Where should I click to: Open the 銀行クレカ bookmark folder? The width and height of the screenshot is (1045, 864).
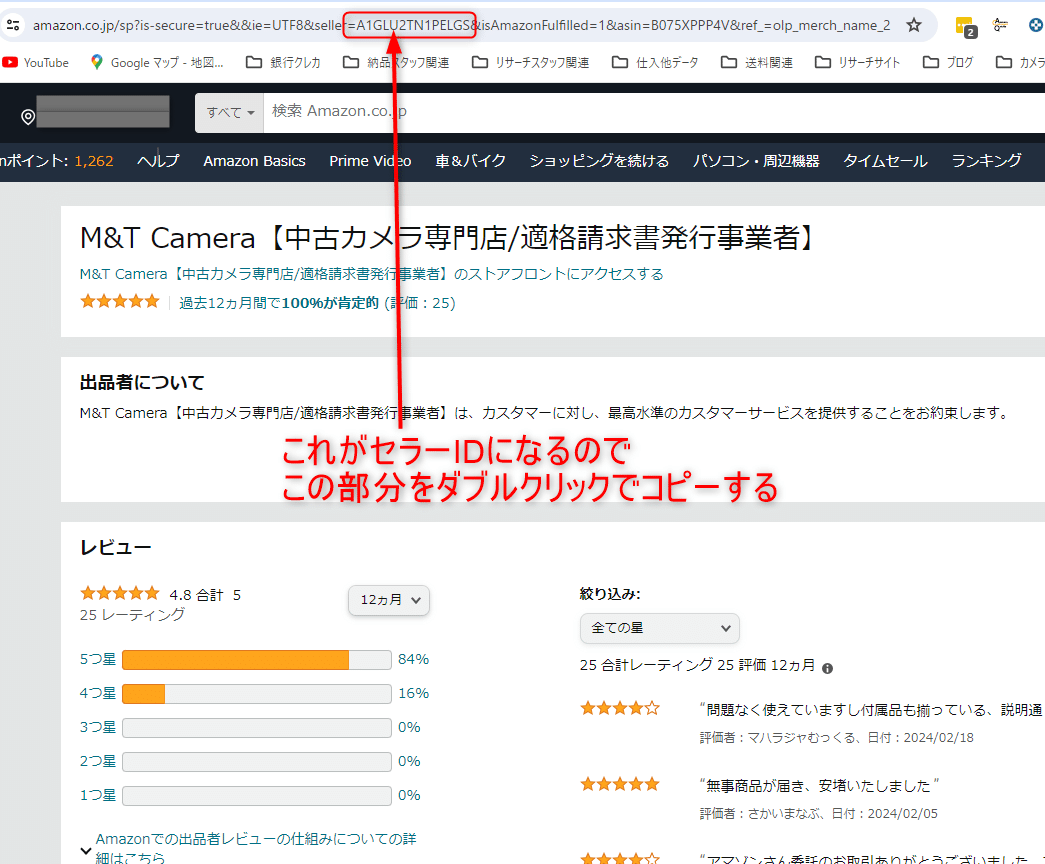pyautogui.click(x=283, y=63)
